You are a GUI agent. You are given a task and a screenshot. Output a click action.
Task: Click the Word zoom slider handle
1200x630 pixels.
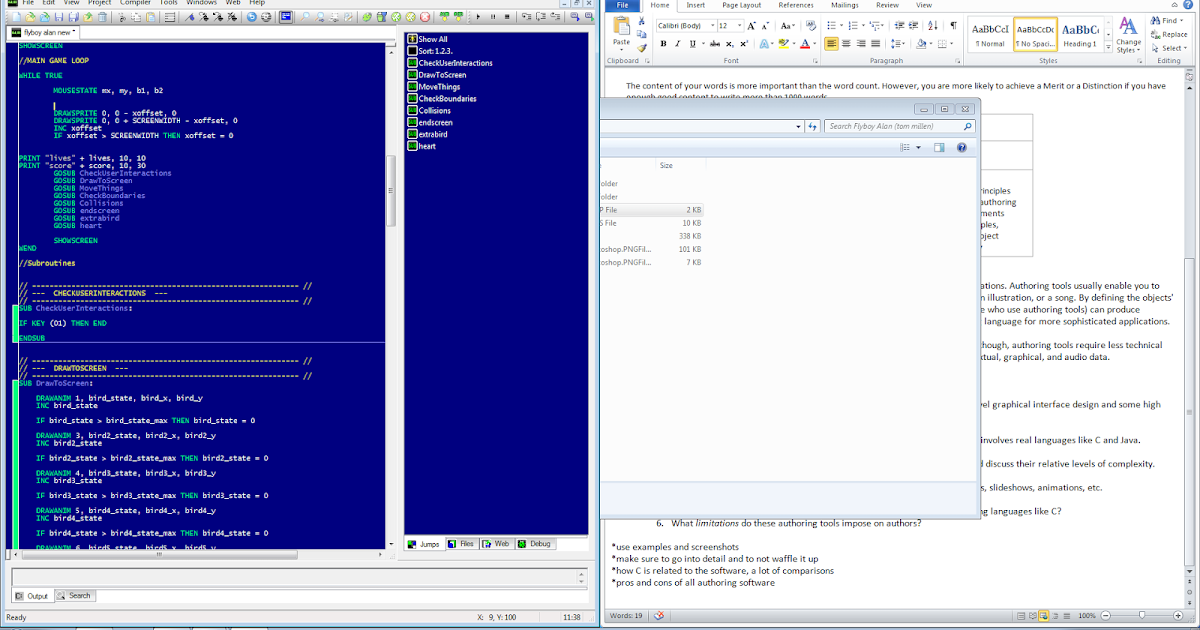click(1142, 615)
